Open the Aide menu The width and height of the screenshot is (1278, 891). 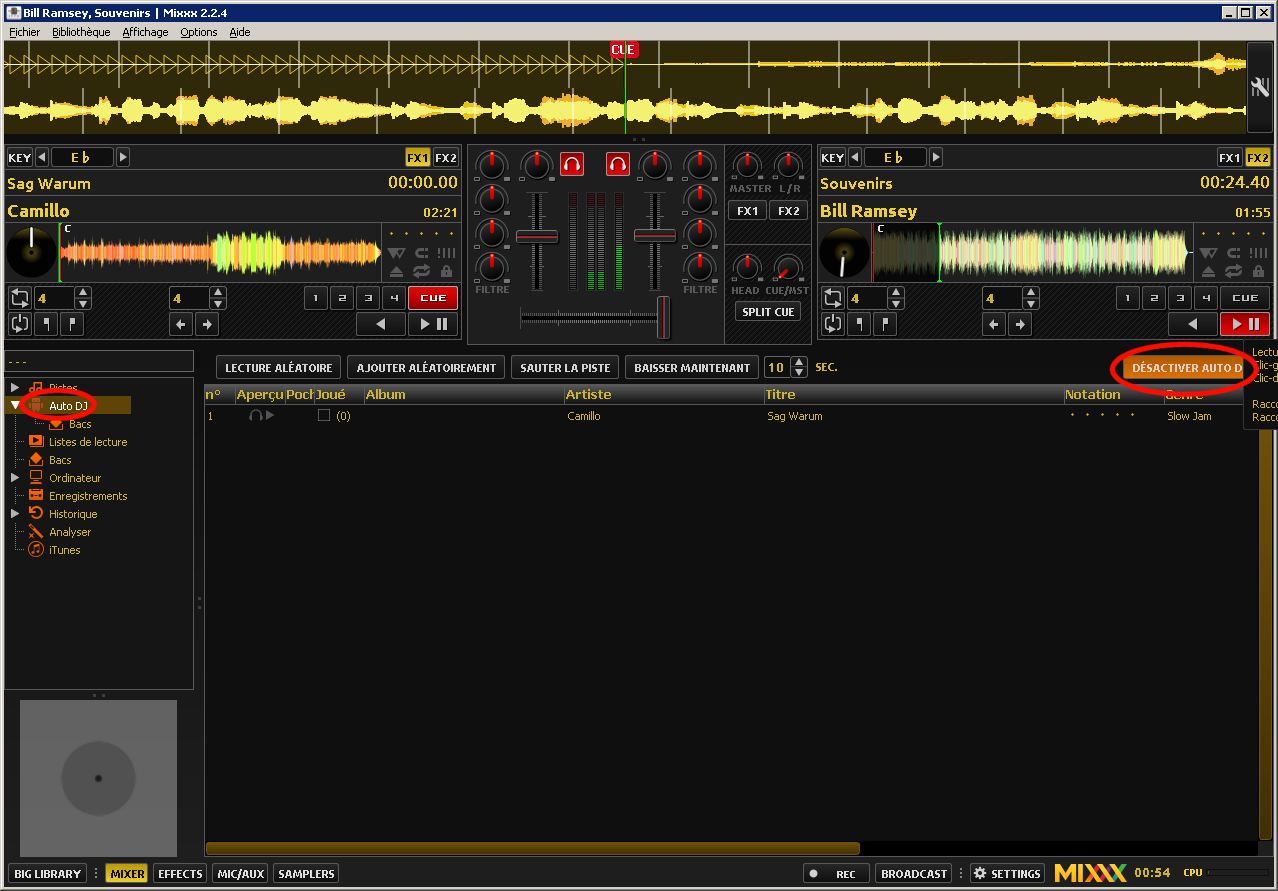point(240,32)
